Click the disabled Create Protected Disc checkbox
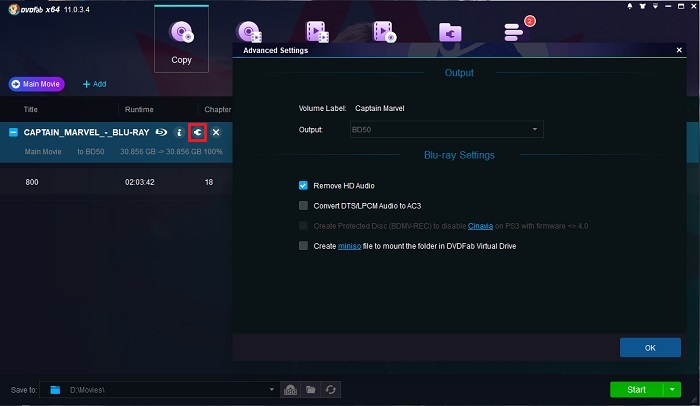700x406 pixels. 303,226
